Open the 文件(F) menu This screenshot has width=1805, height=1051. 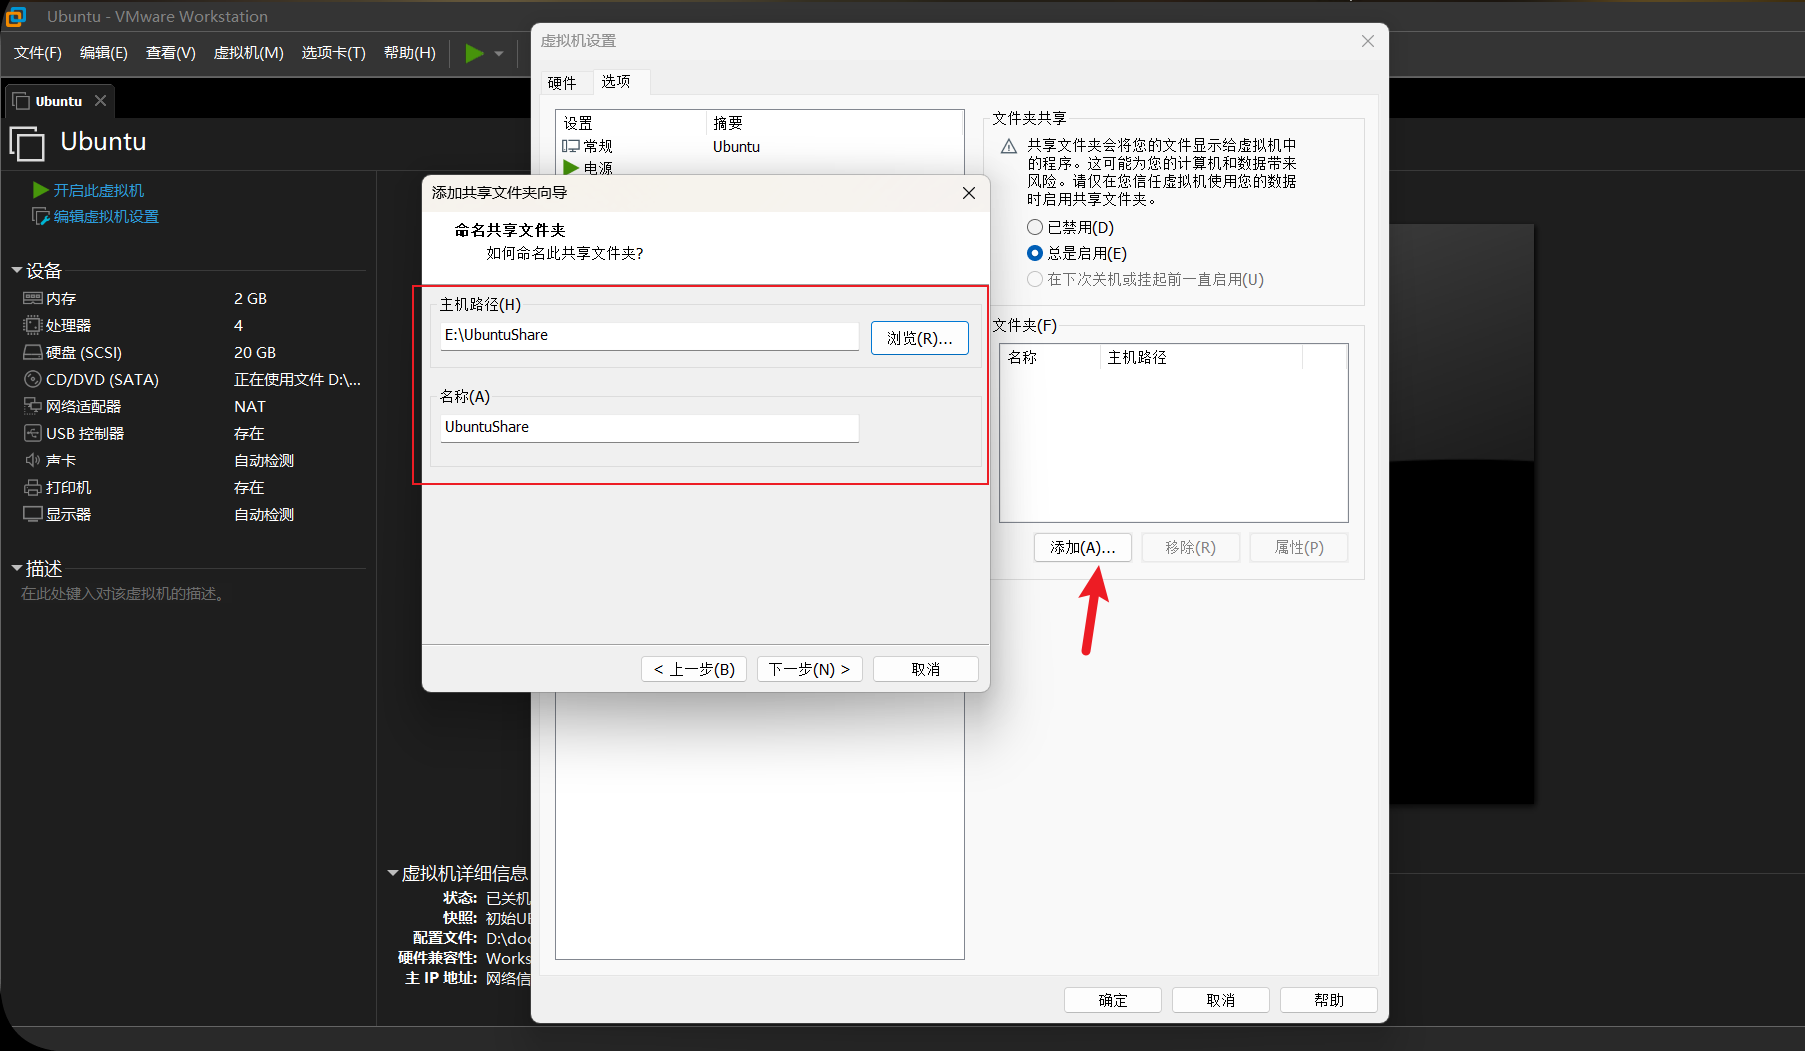[x=38, y=53]
